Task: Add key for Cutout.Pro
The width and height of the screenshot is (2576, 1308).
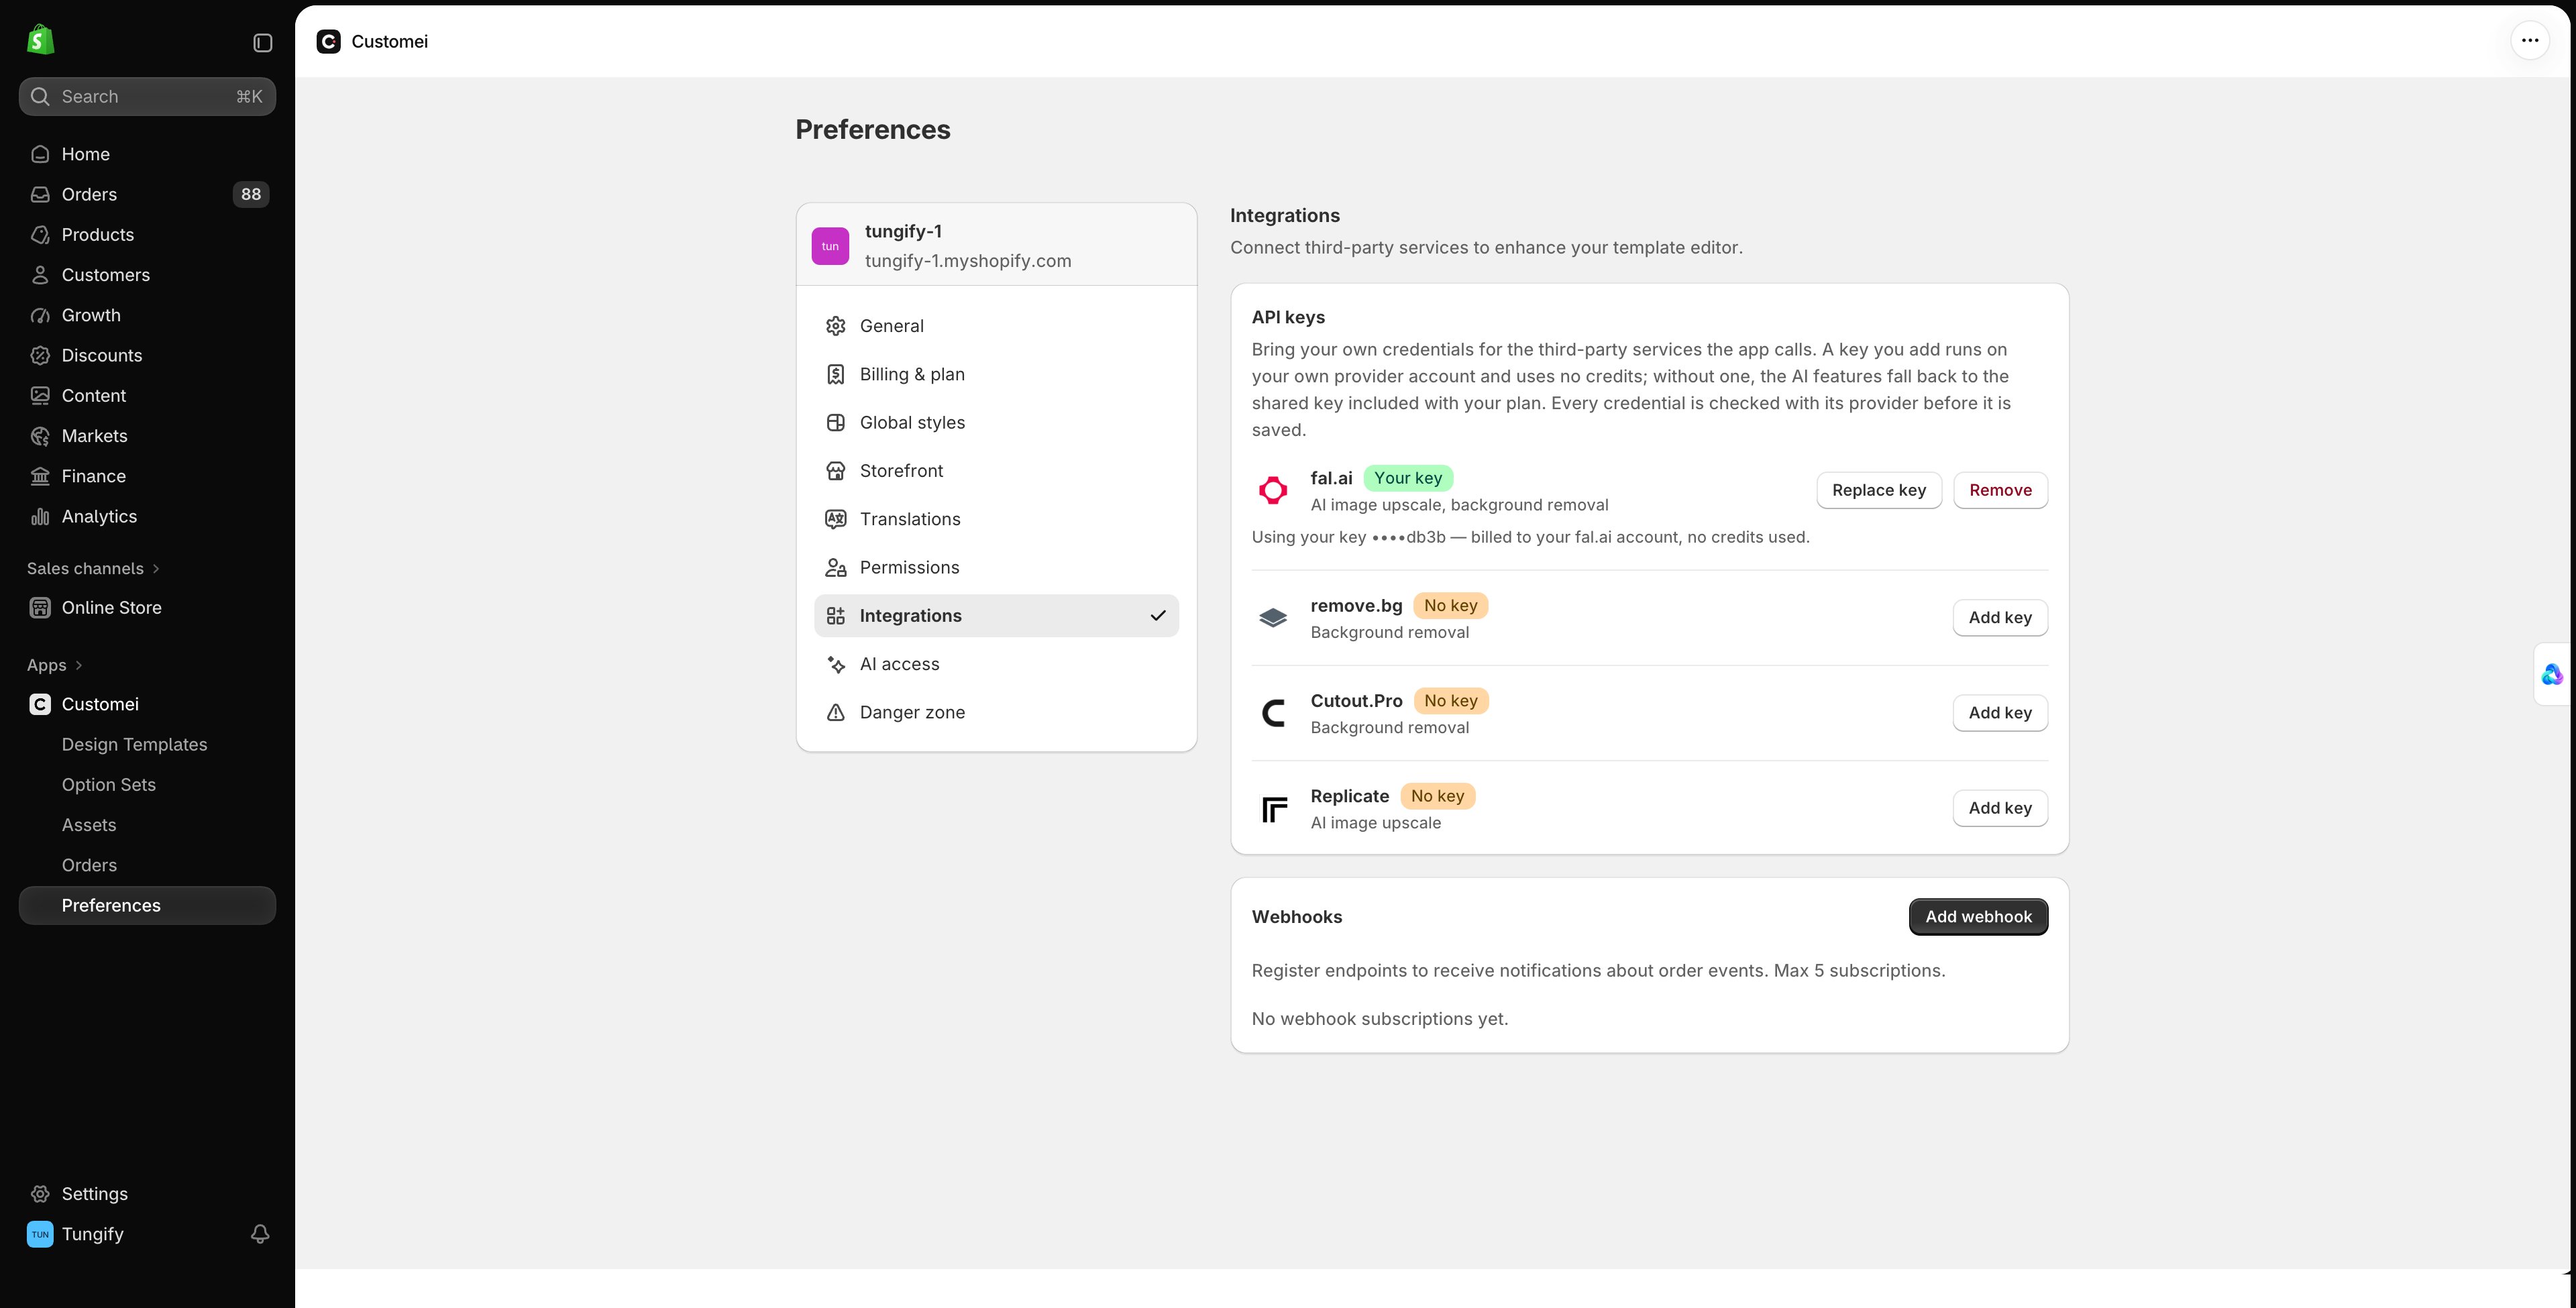Action: [x=2000, y=713]
